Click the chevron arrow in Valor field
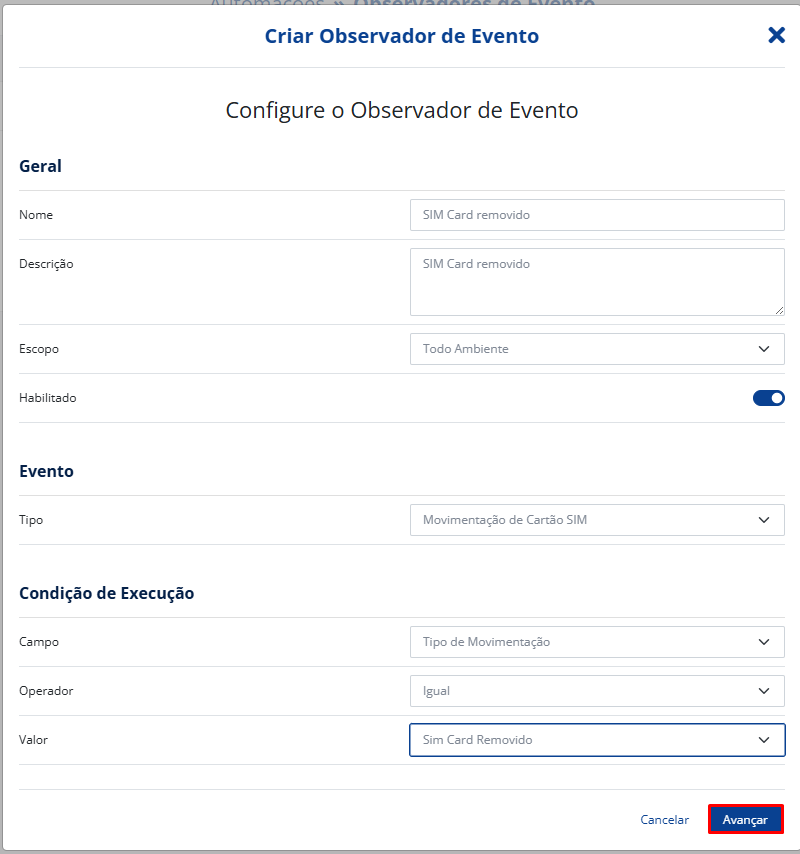The image size is (800, 854). (x=764, y=740)
